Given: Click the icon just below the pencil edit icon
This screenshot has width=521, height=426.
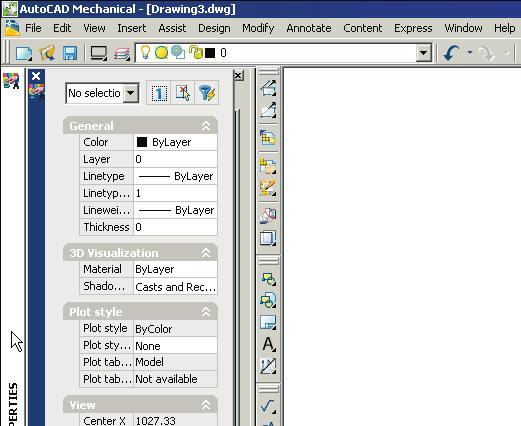Looking at the screenshot, I should tap(268, 215).
